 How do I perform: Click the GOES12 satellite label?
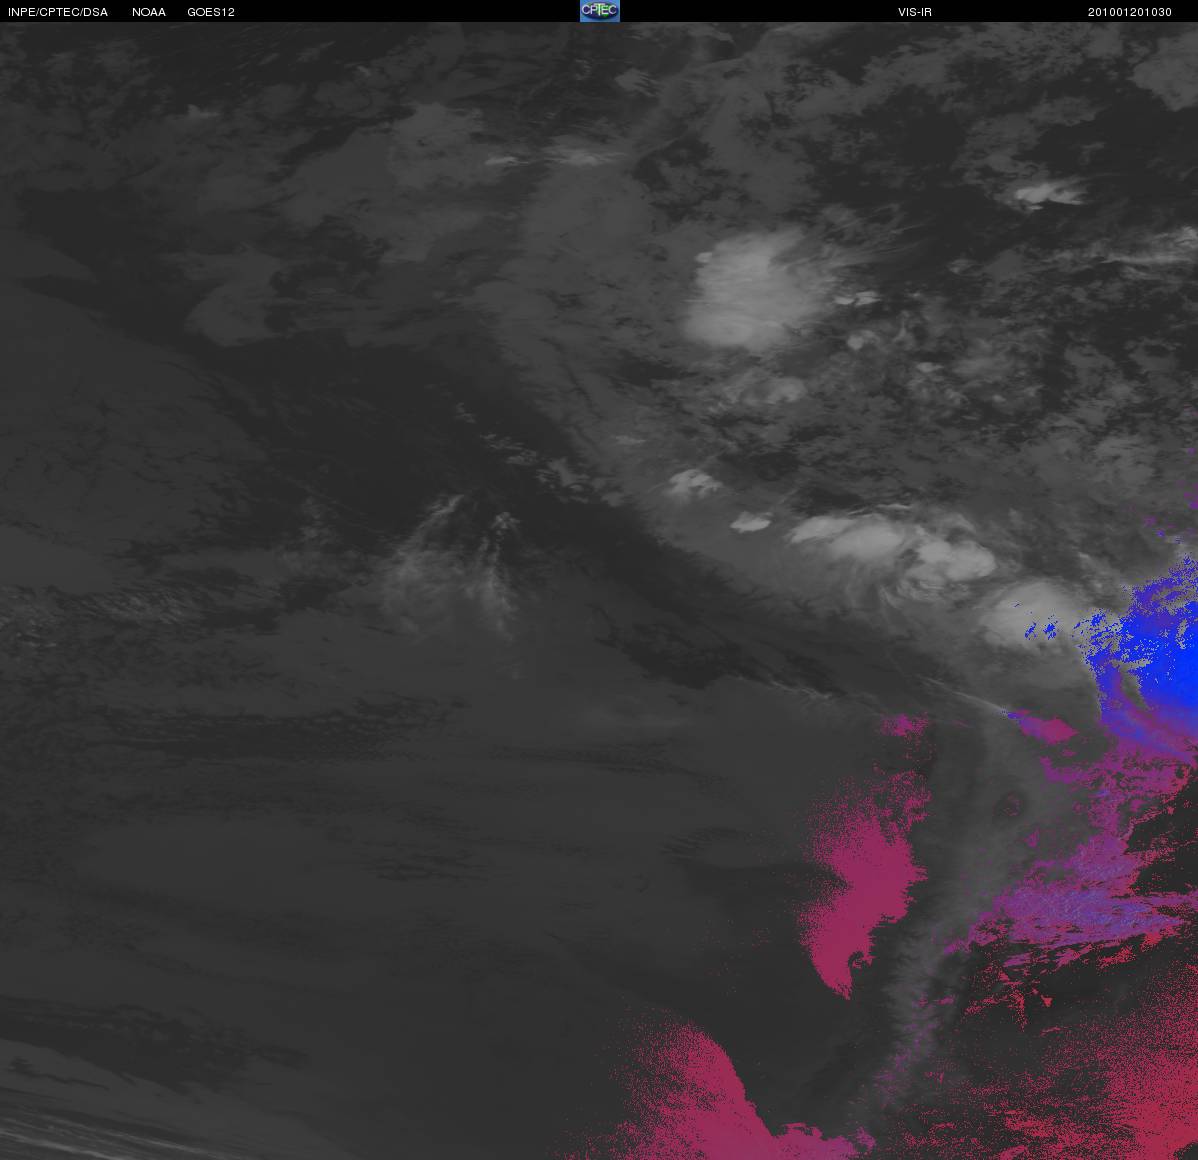pyautogui.click(x=211, y=12)
